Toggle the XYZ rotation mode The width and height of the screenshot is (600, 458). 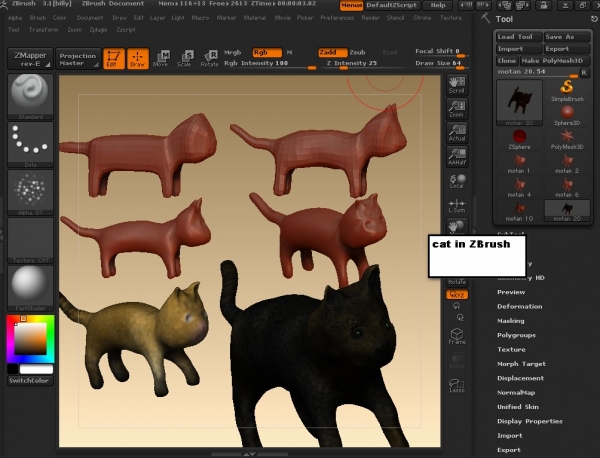click(x=457, y=294)
